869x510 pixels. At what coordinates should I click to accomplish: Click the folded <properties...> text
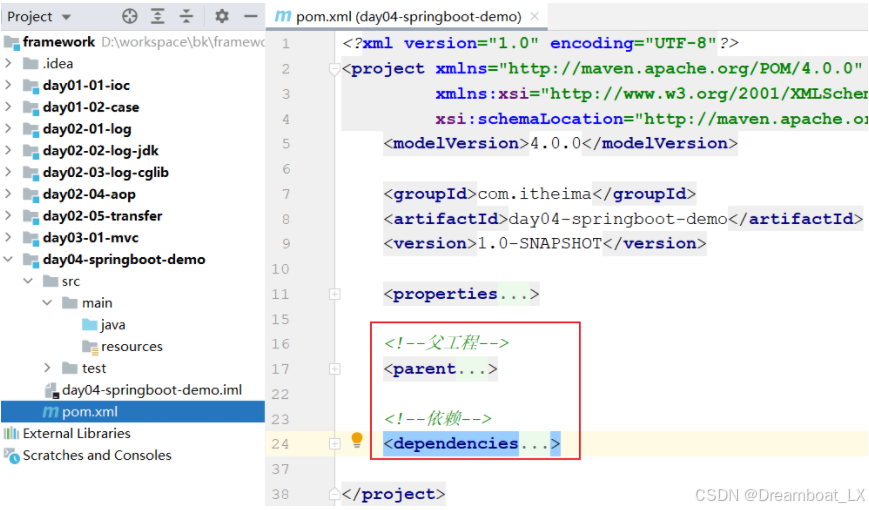coord(461,294)
